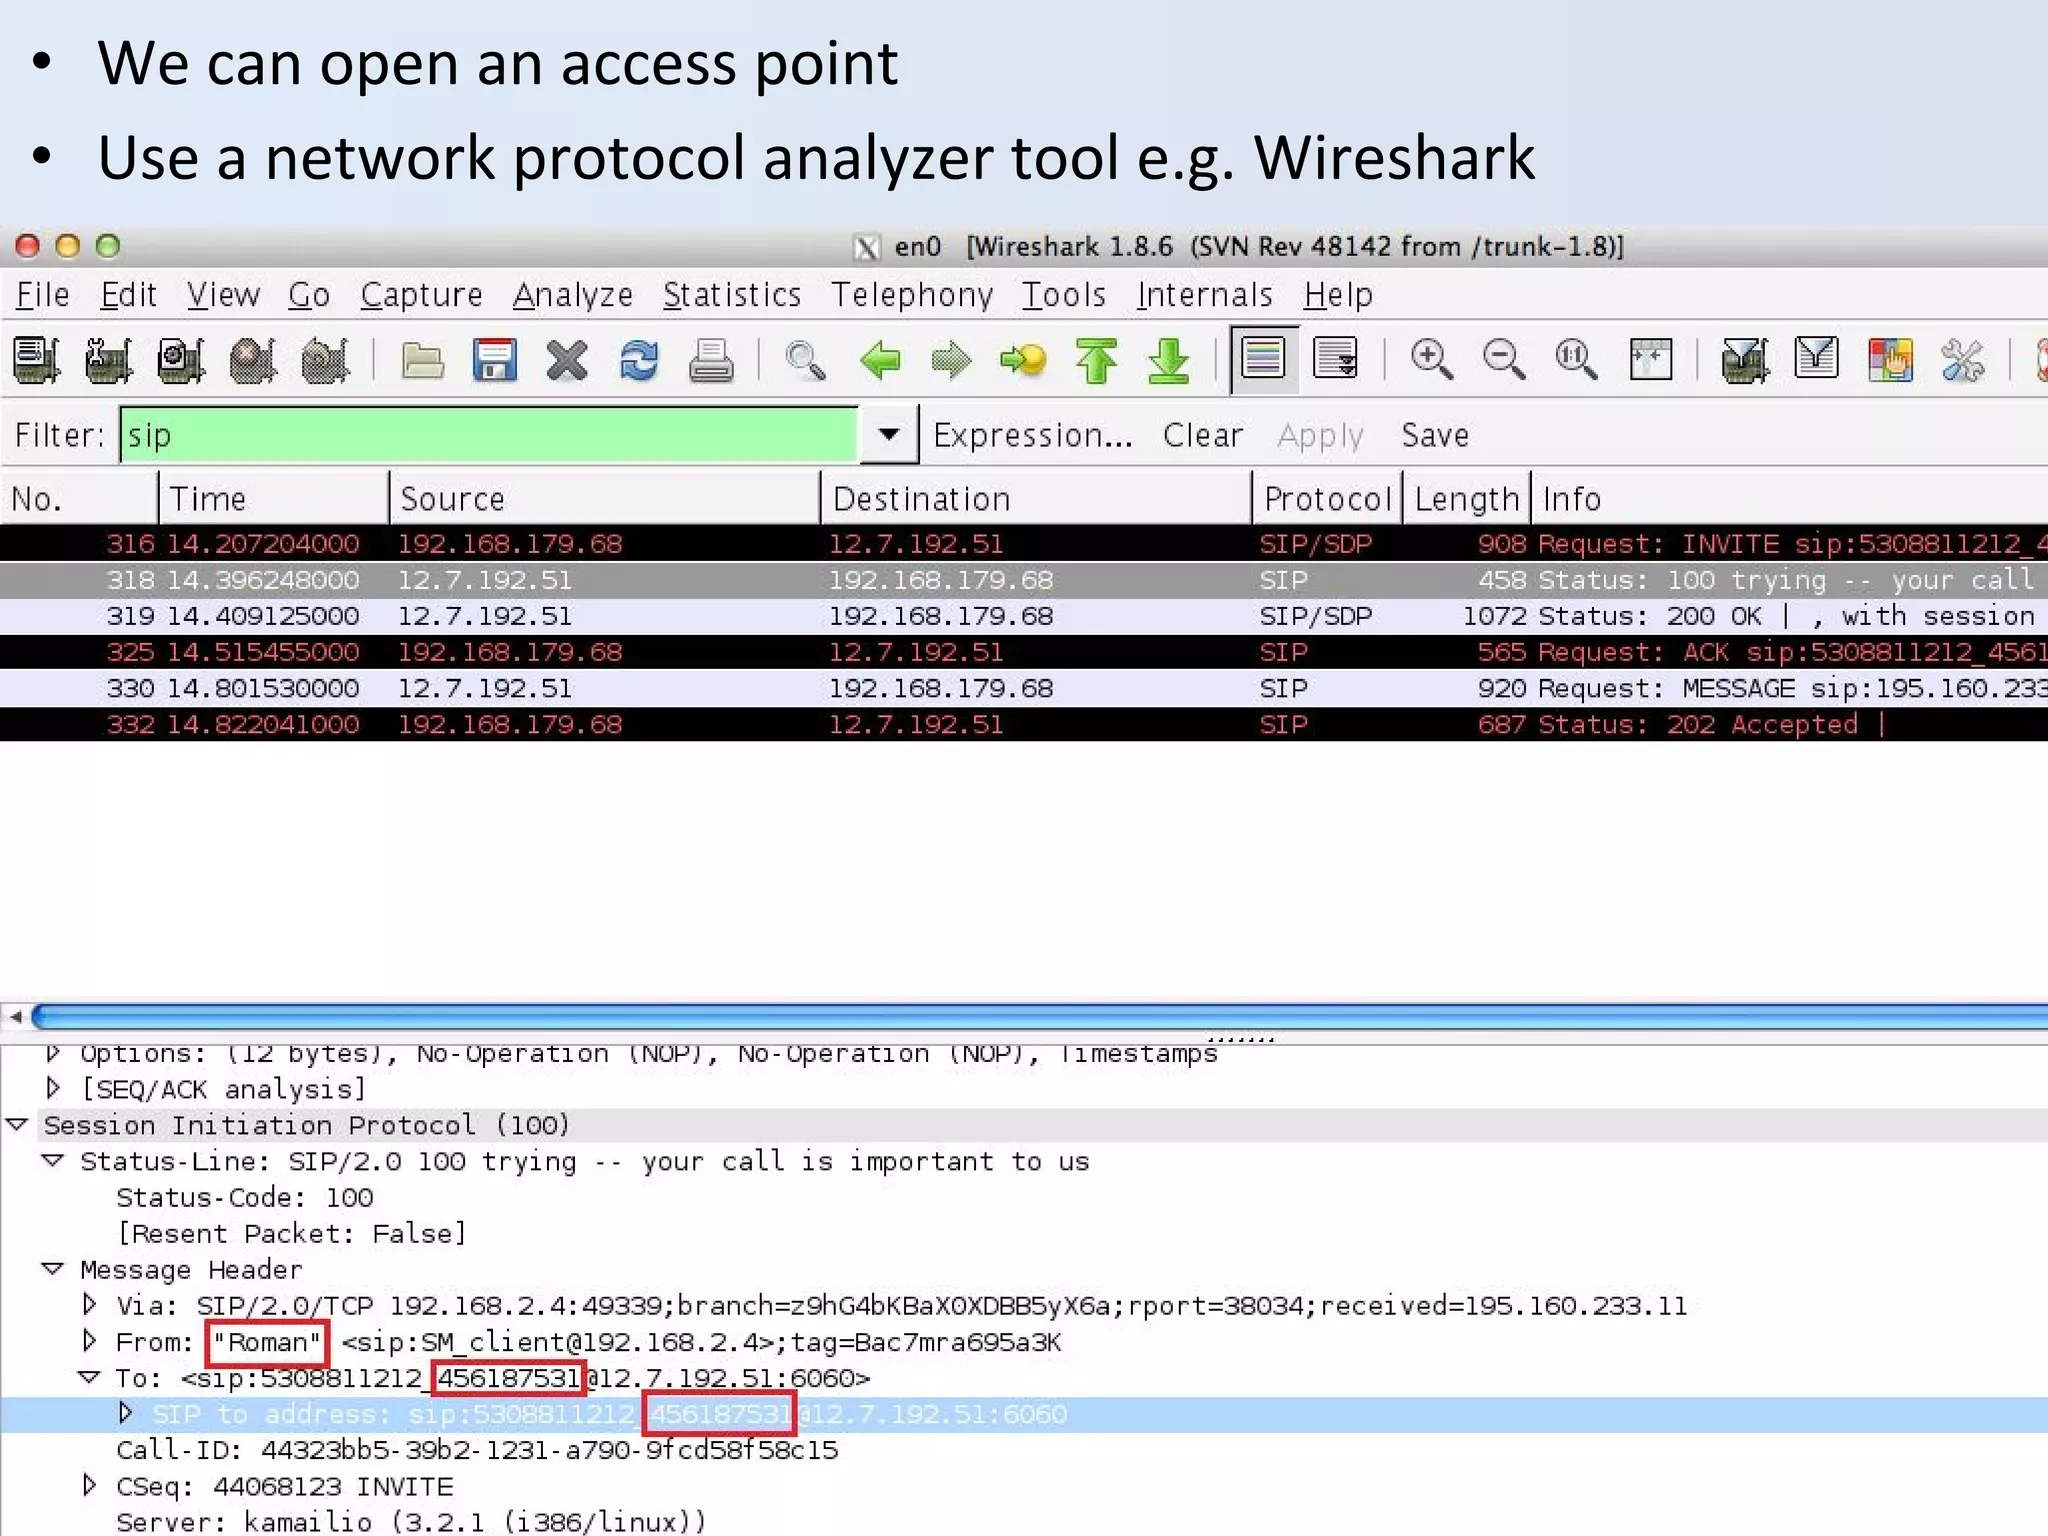Click the sip display filter field
The height and width of the screenshot is (1536, 2048).
coord(488,435)
